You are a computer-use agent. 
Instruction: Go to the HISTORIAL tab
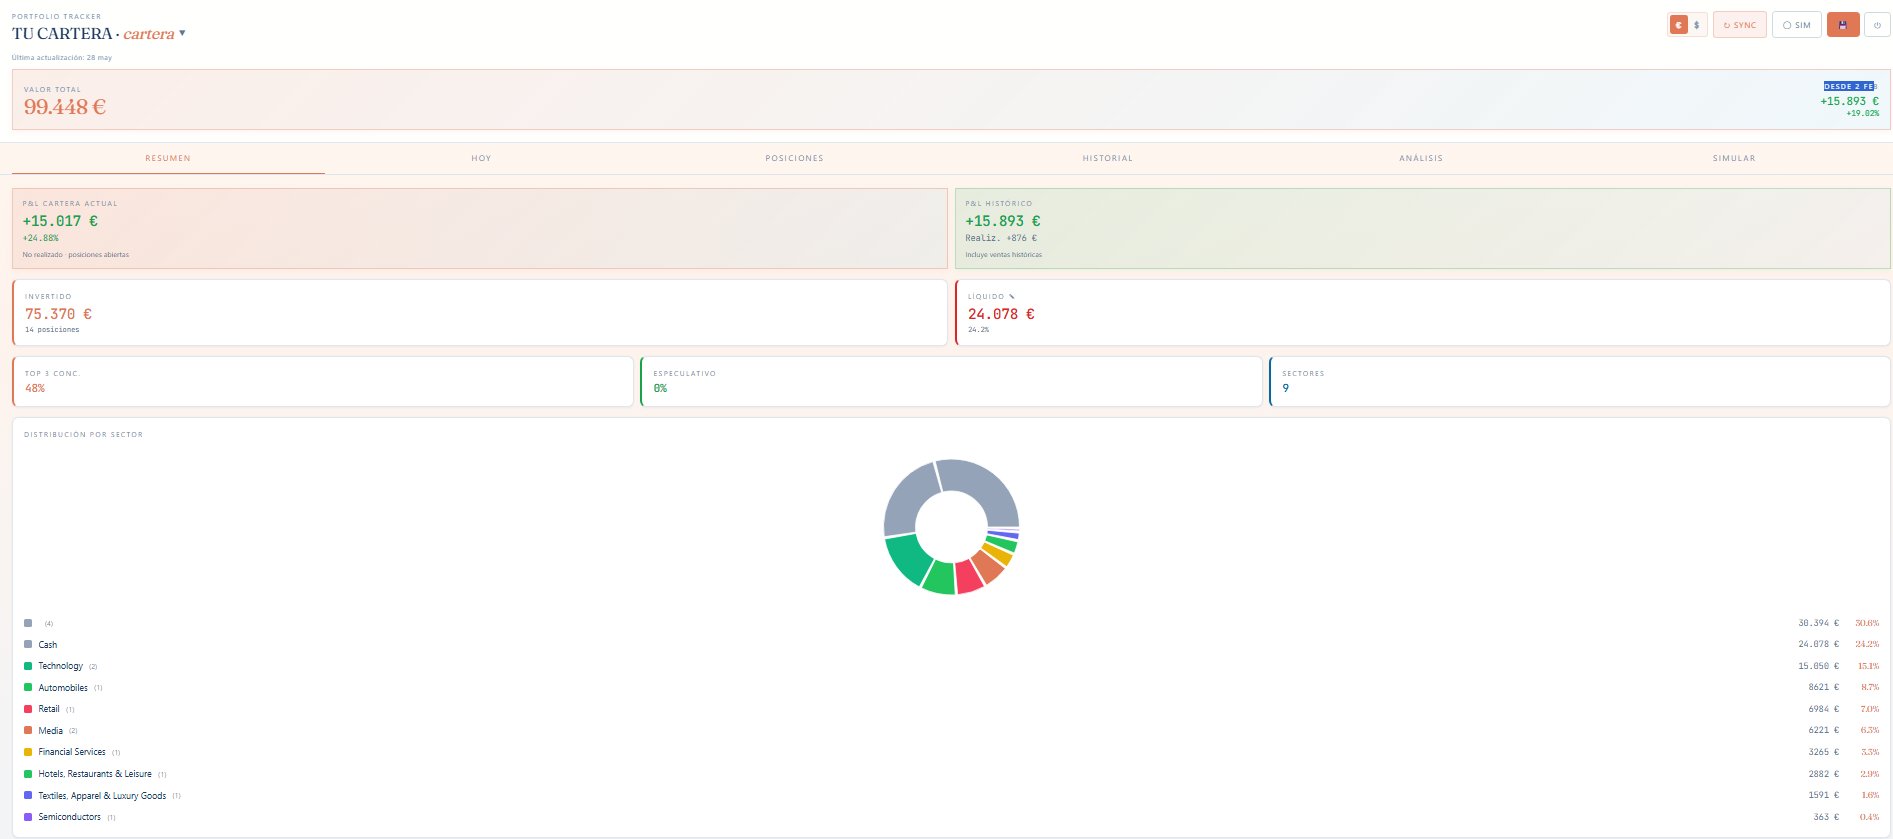coord(1107,158)
